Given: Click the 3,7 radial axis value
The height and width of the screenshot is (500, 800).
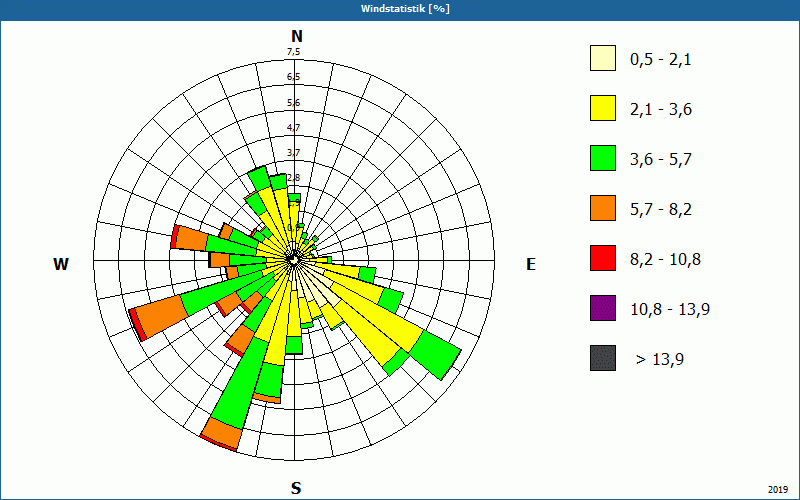Looking at the screenshot, I should pos(293,153).
